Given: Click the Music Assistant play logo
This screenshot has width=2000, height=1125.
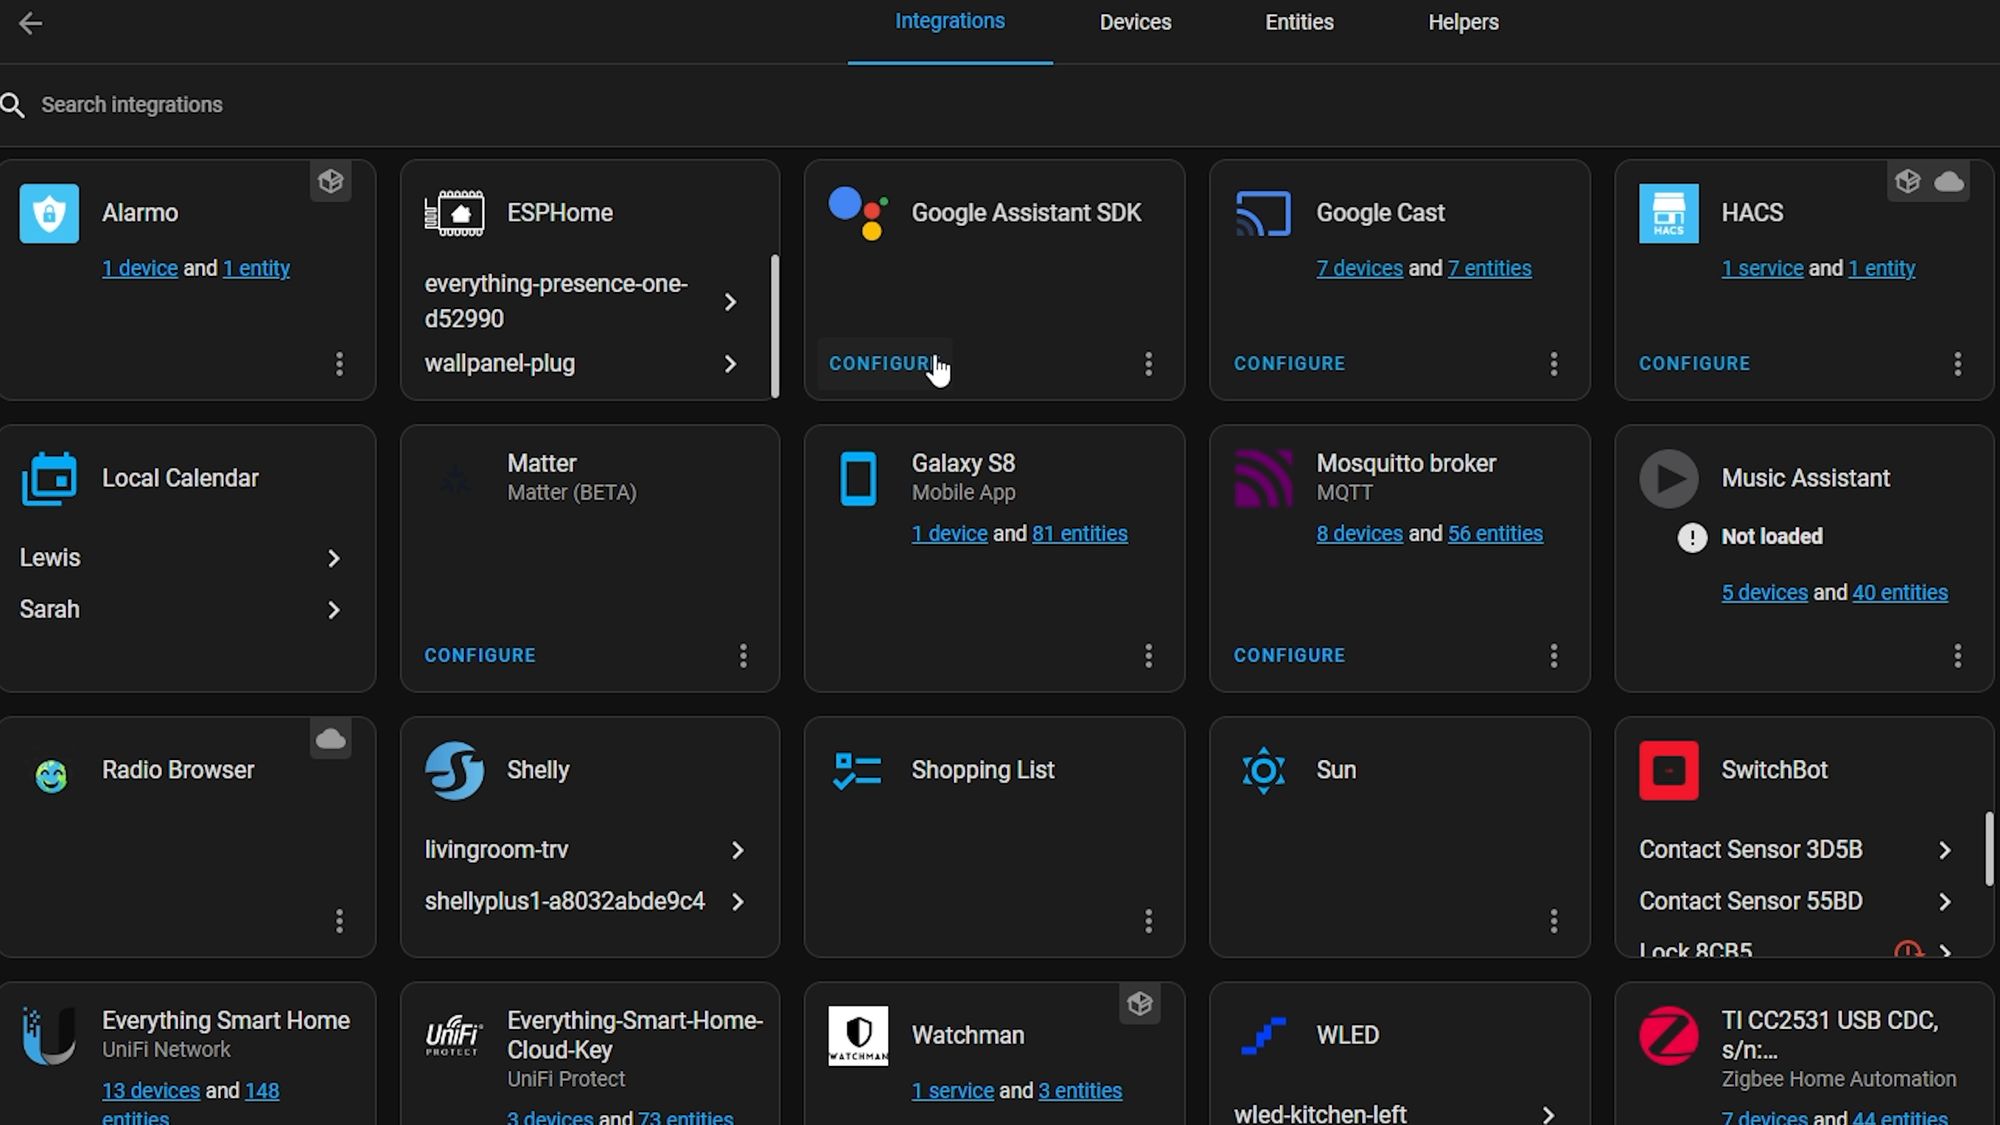Looking at the screenshot, I should 1668,479.
